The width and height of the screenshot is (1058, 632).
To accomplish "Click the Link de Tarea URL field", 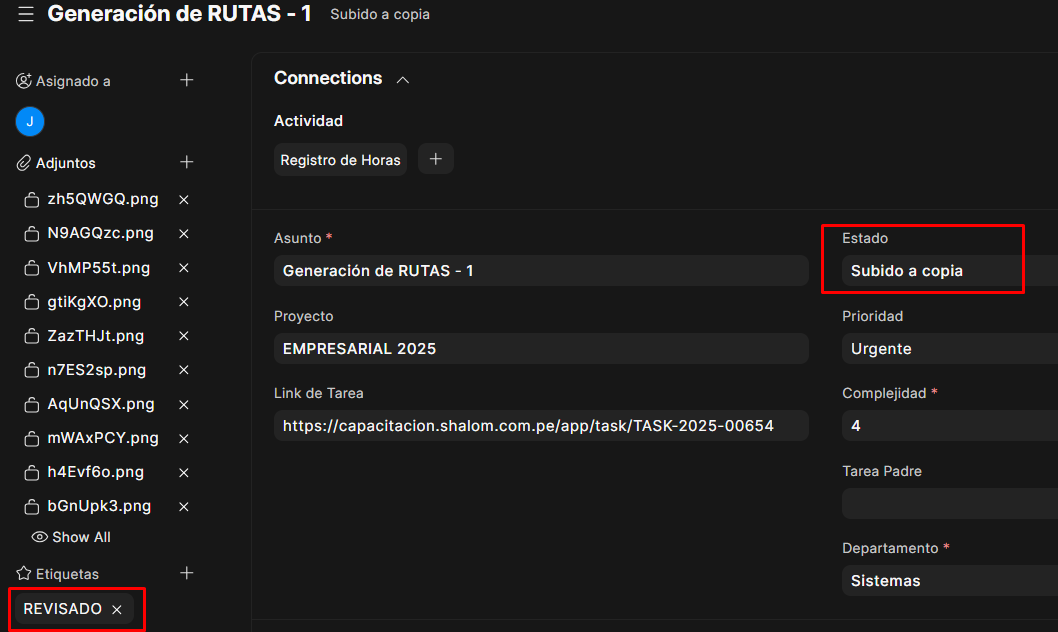I will pos(540,426).
